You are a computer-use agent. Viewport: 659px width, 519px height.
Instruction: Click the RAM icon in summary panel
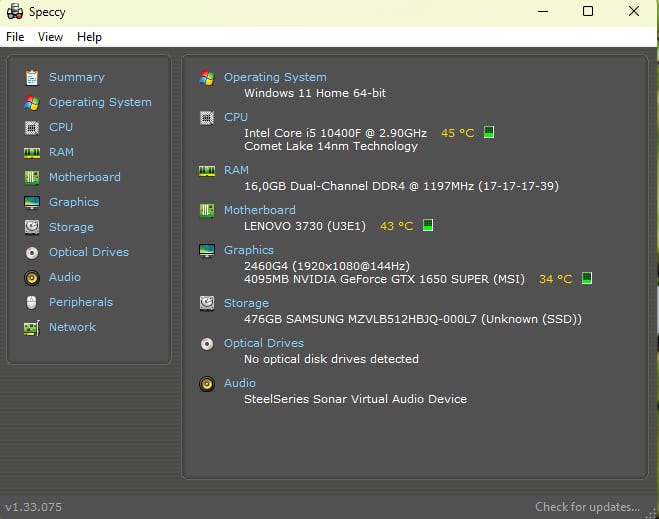207,171
